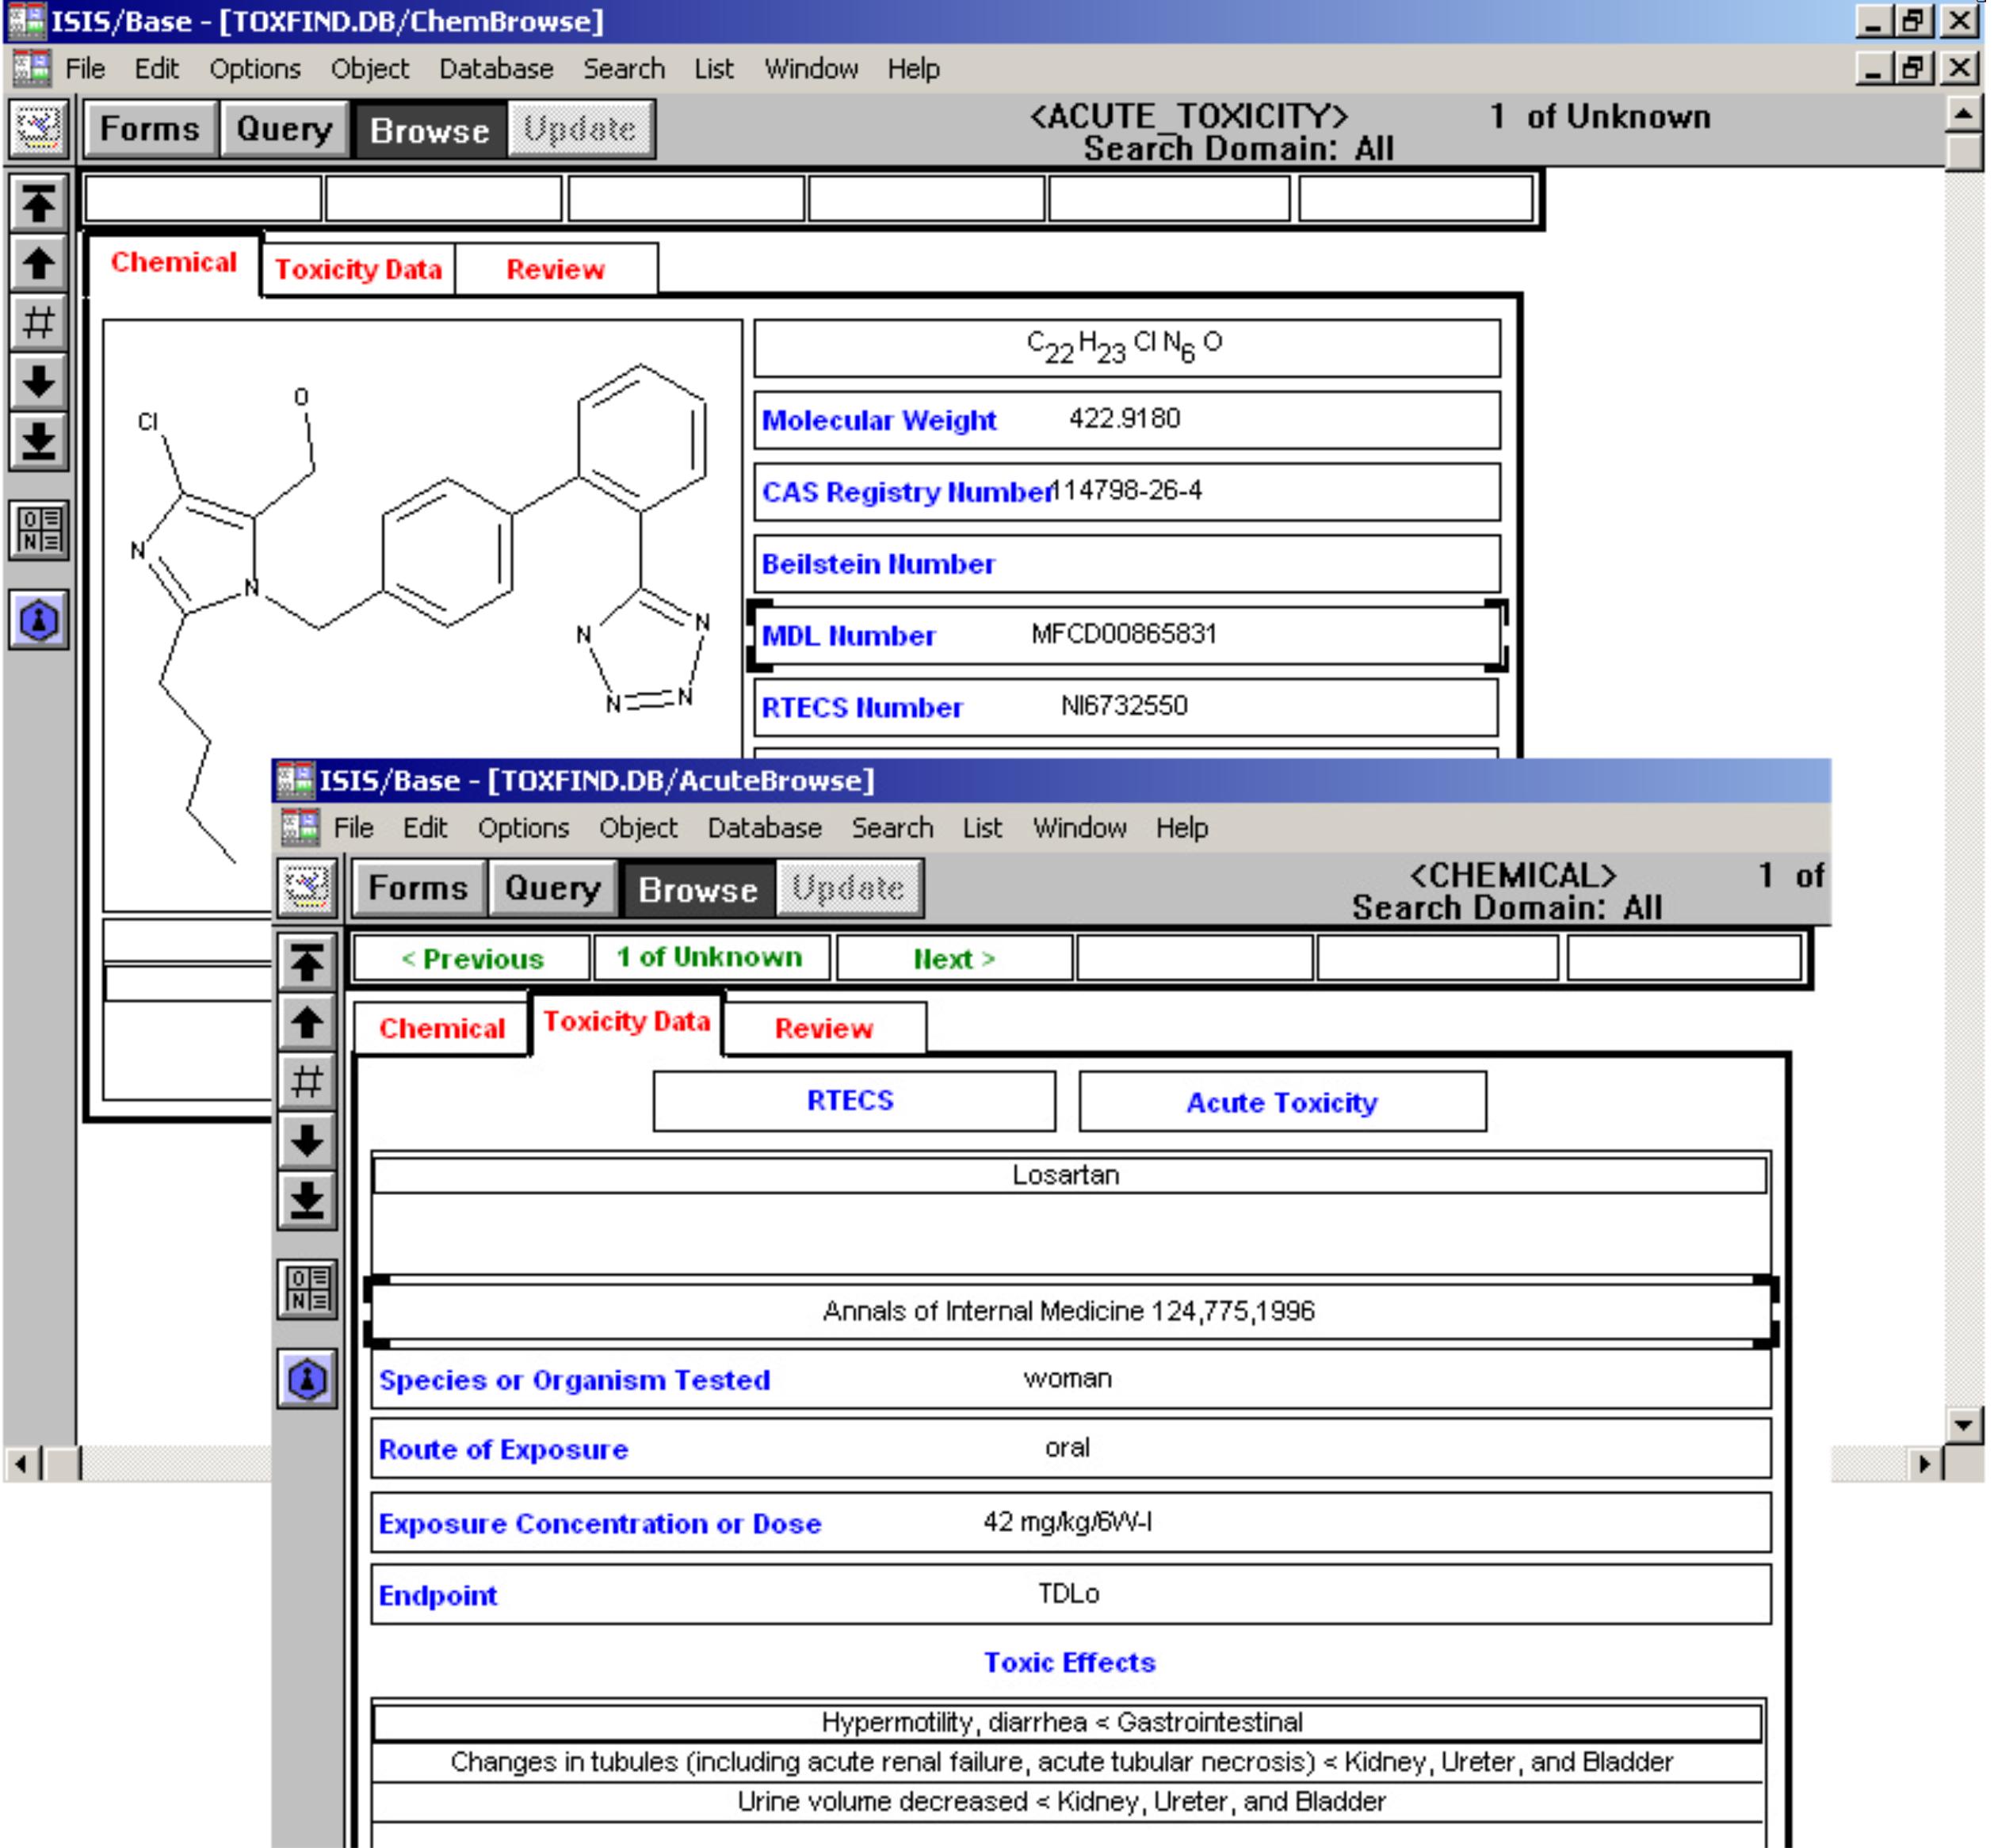The width and height of the screenshot is (1994, 1848).
Task: Click the RTECS button in Toxicity Data
Action: (x=852, y=1101)
